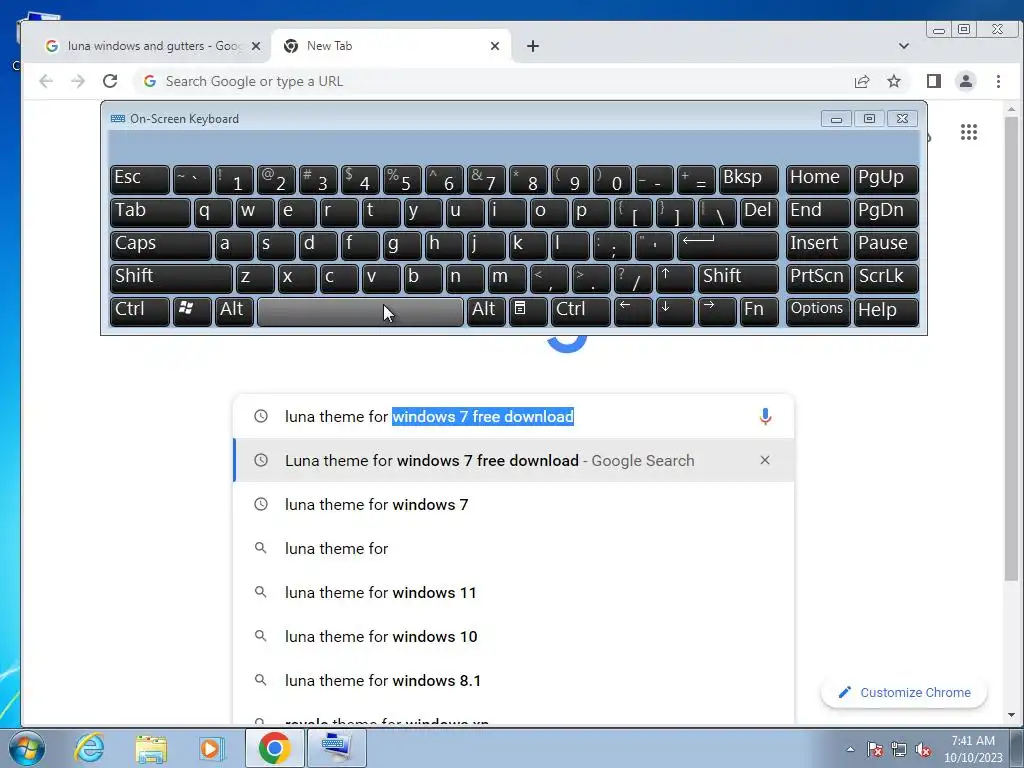Open the Google apps grid
This screenshot has height=768, width=1024.
pos(968,132)
